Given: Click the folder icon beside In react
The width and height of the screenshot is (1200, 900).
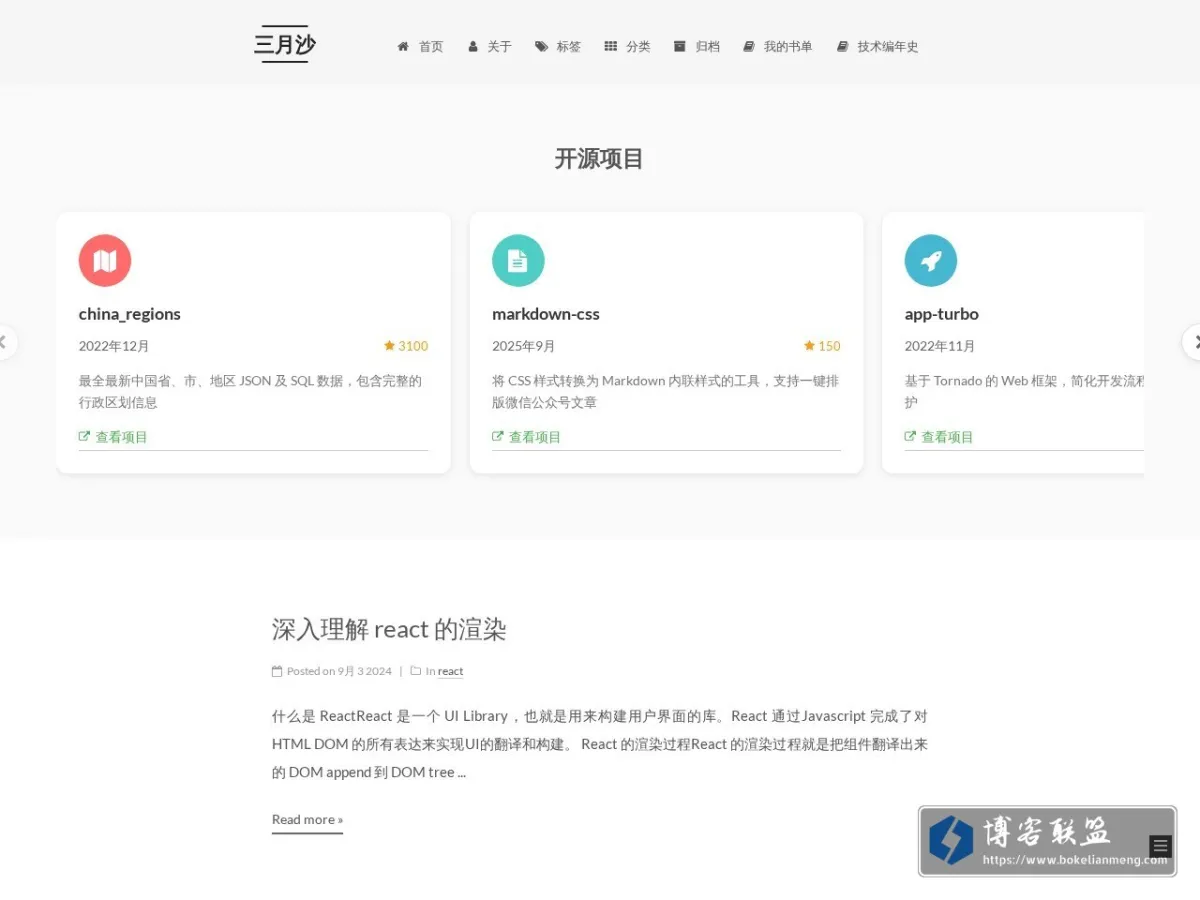Looking at the screenshot, I should [x=416, y=672].
